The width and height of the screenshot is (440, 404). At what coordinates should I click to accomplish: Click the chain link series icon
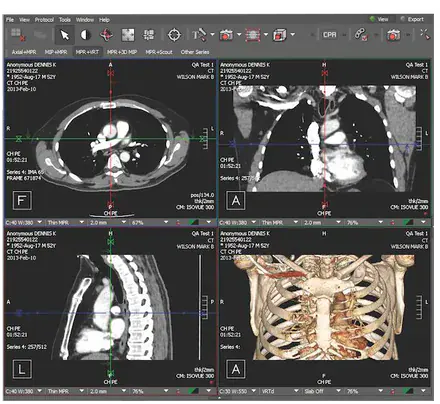(361, 35)
